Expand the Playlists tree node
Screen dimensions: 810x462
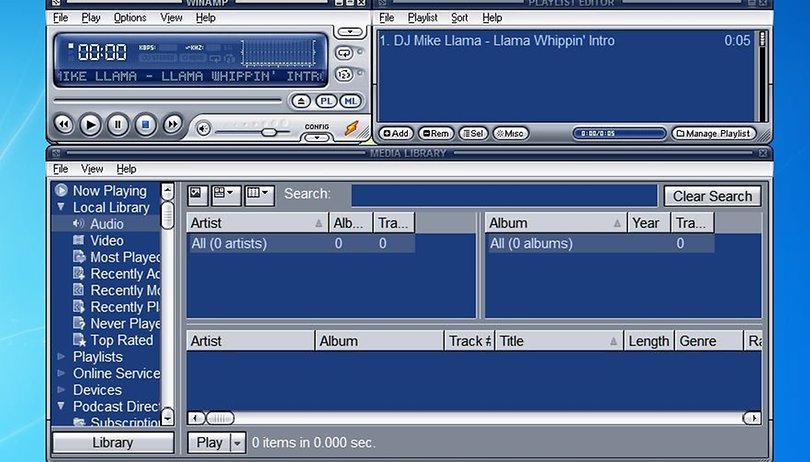[x=61, y=357]
